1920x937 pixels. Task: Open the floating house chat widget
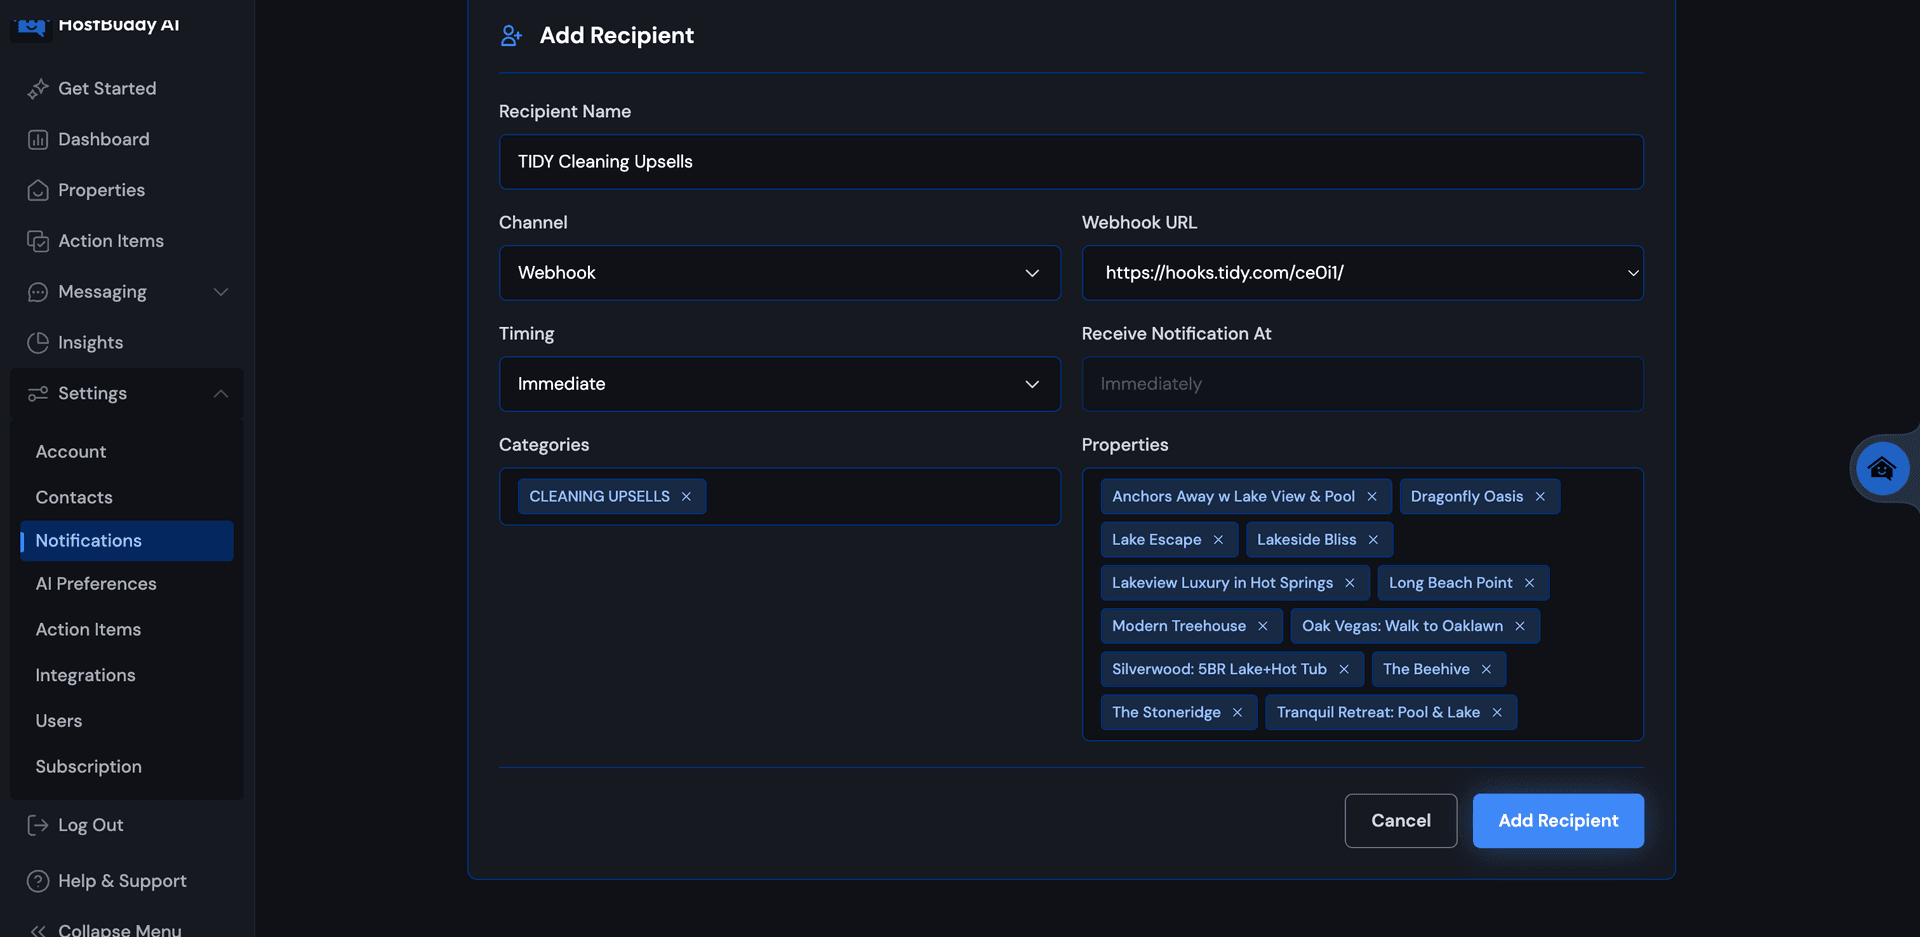pyautogui.click(x=1883, y=468)
